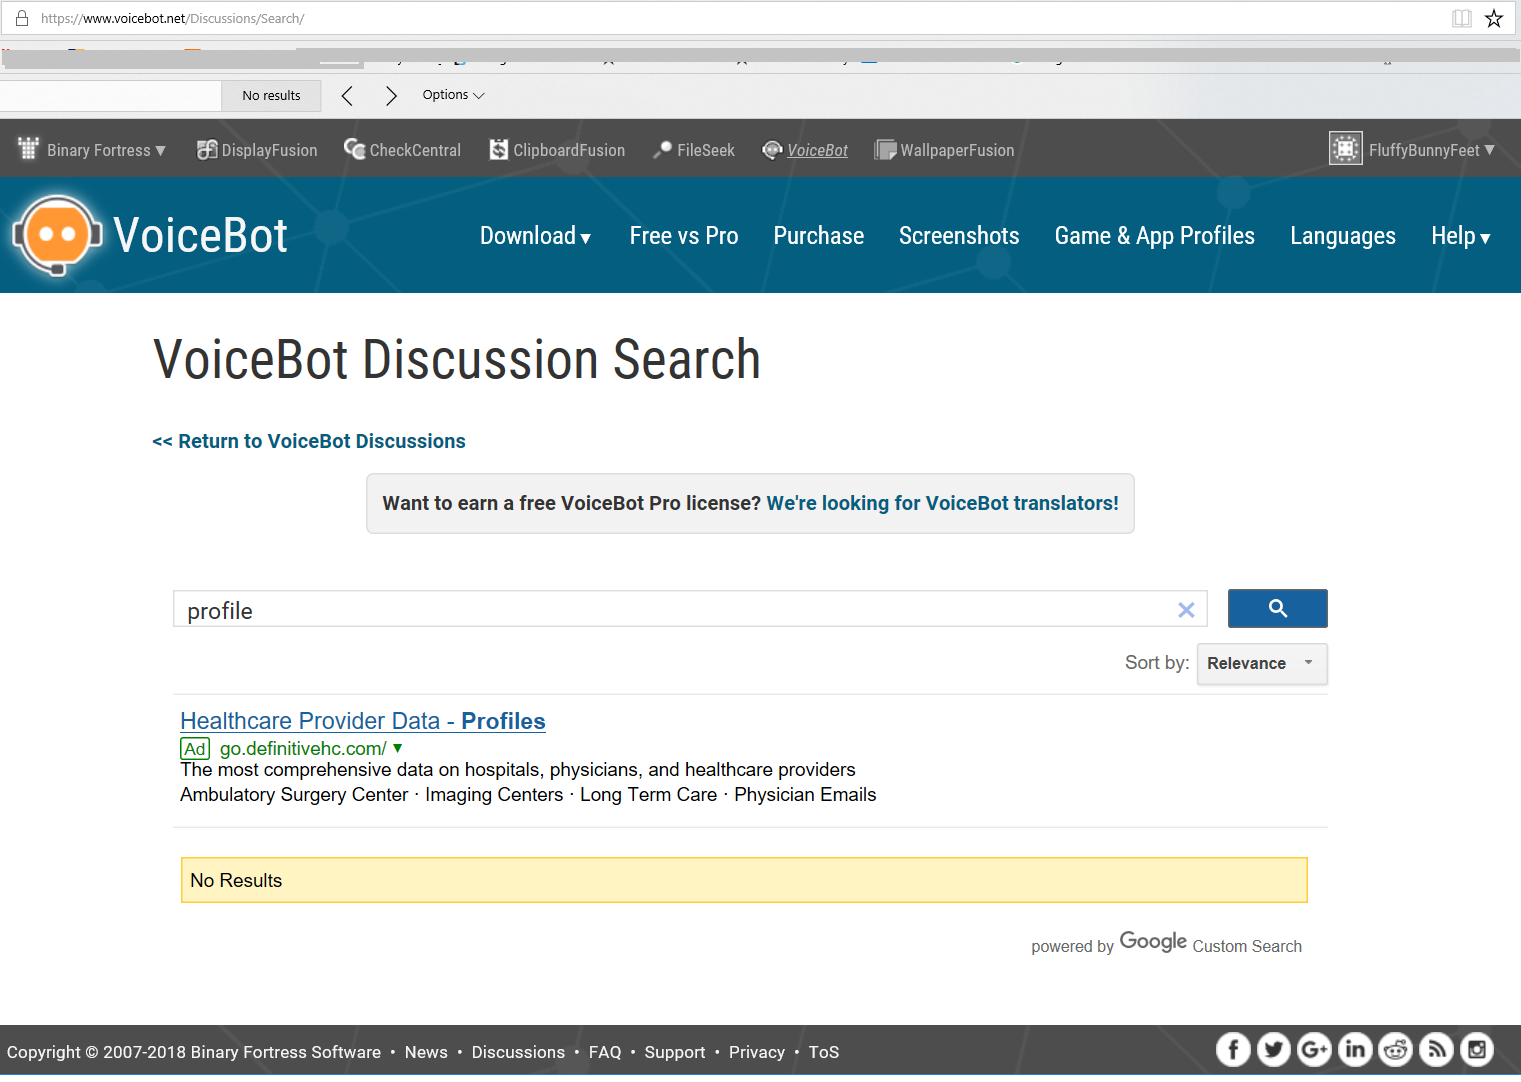Open the FluffyBunnyFeet account menu
The height and width of the screenshot is (1082, 1521).
[1412, 150]
